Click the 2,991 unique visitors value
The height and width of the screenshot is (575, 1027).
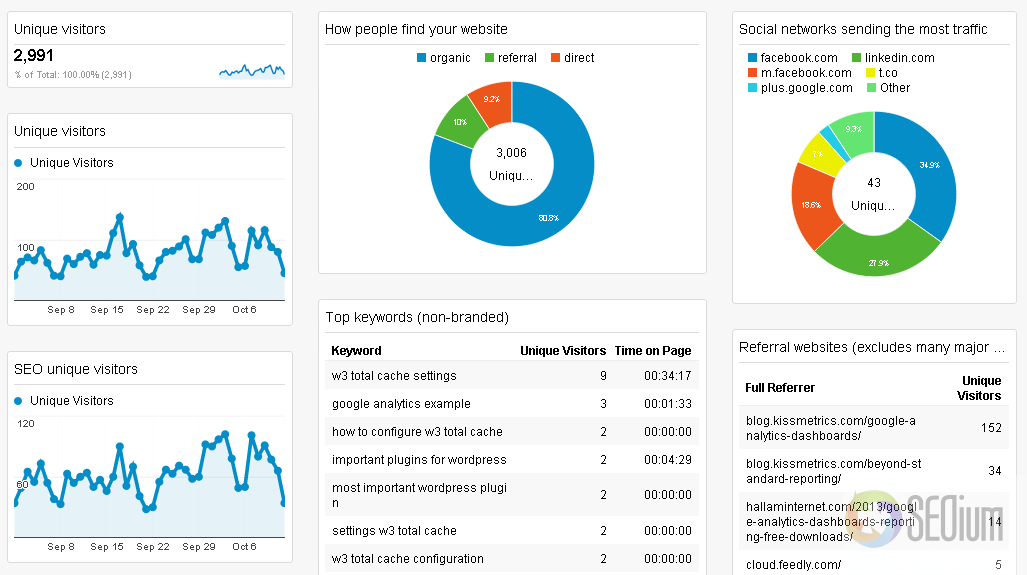click(33, 56)
